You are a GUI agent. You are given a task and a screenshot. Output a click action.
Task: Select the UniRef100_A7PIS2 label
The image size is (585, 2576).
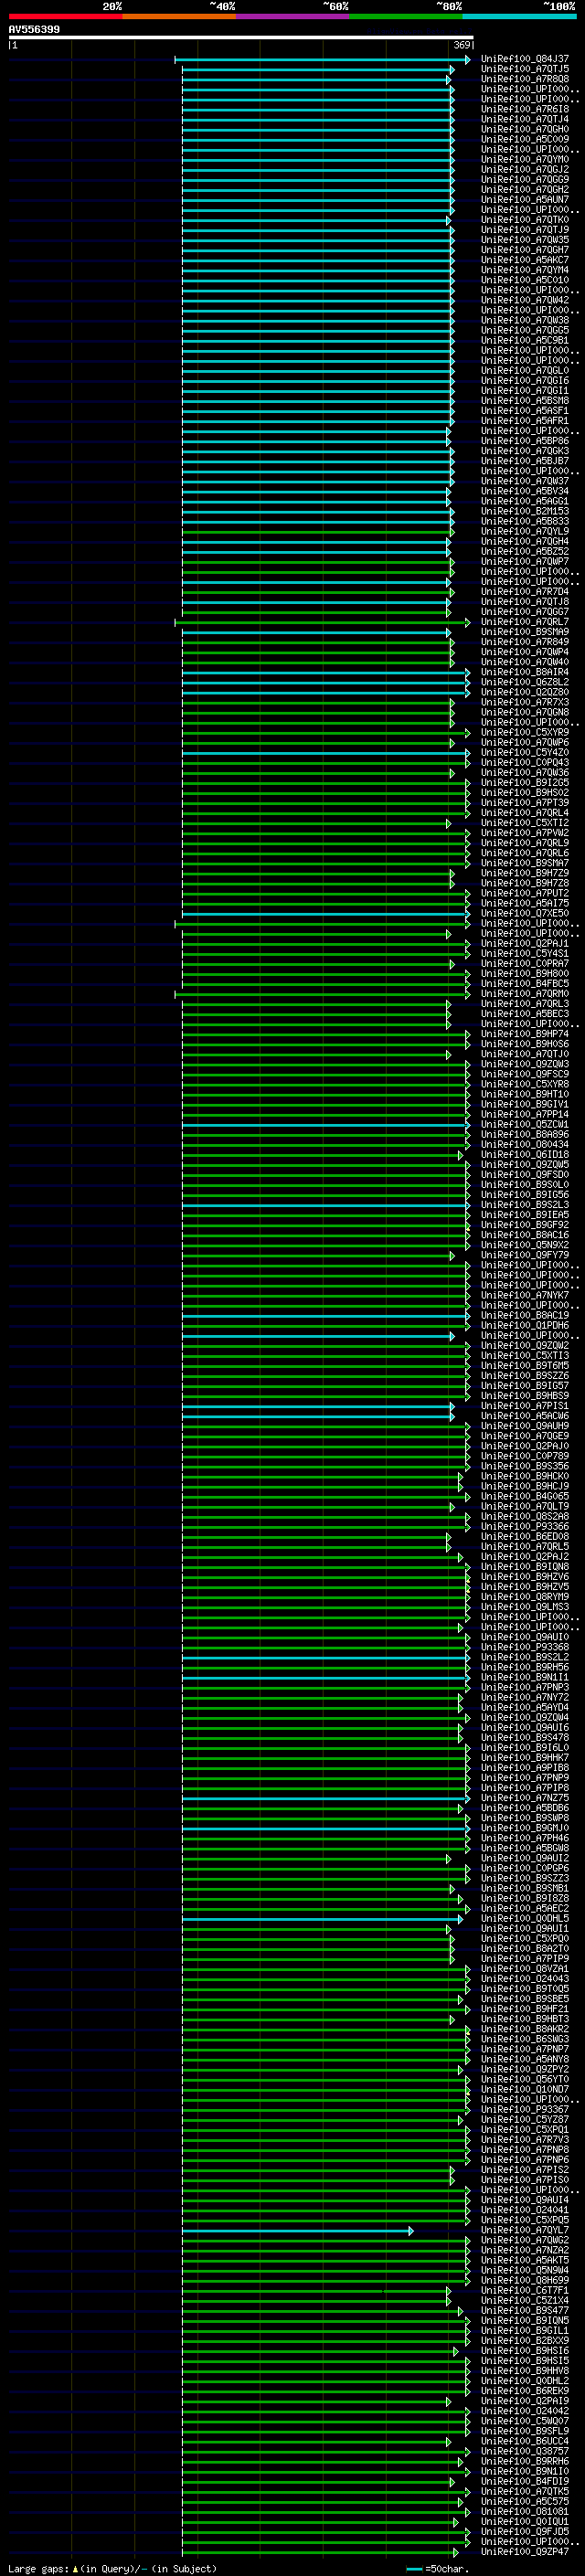[x=525, y=2171]
